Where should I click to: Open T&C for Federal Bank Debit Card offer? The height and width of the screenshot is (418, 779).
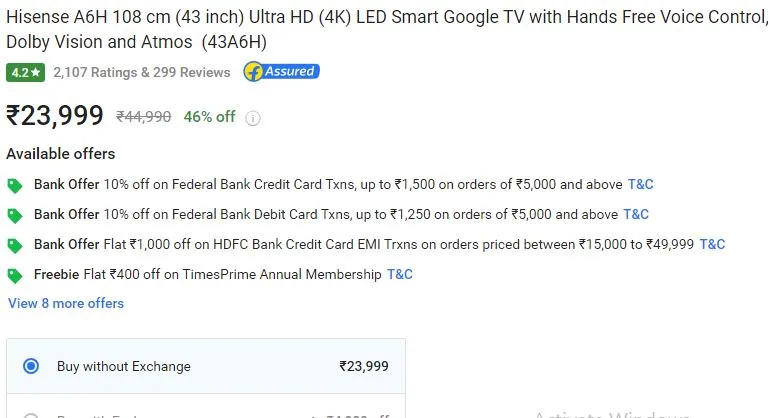pos(636,214)
